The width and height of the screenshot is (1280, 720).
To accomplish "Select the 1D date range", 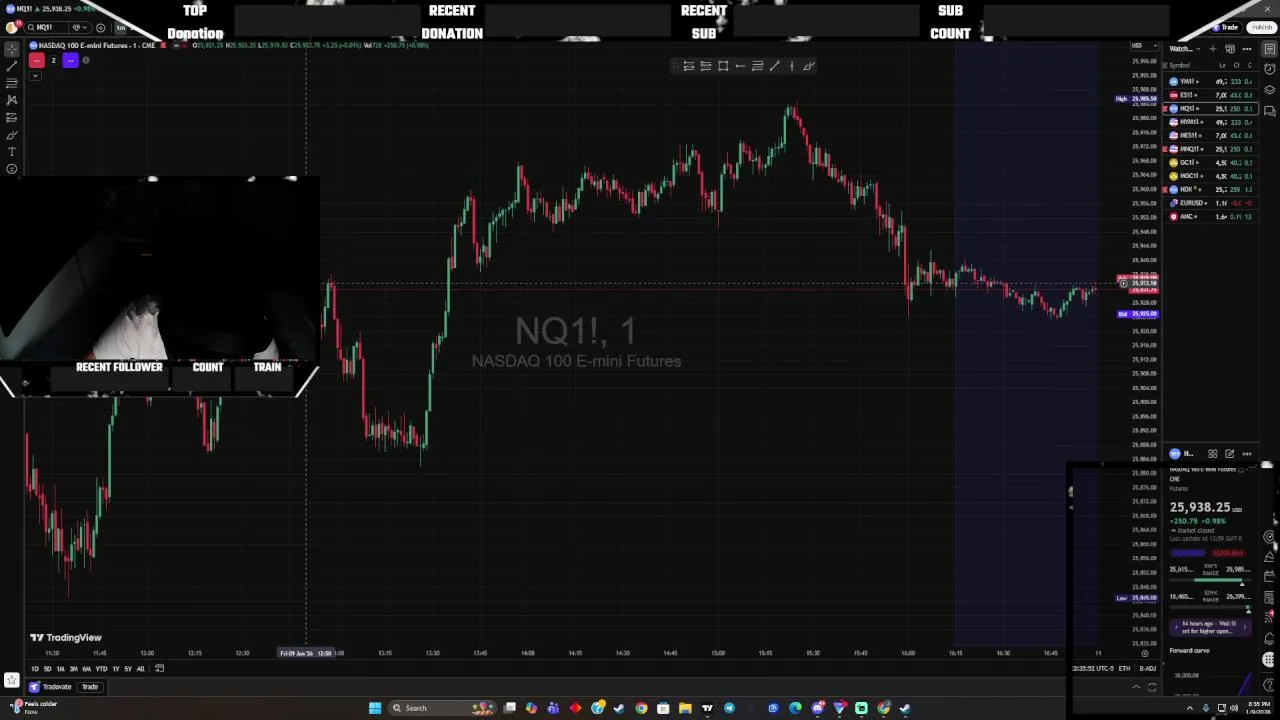I will (35, 669).
